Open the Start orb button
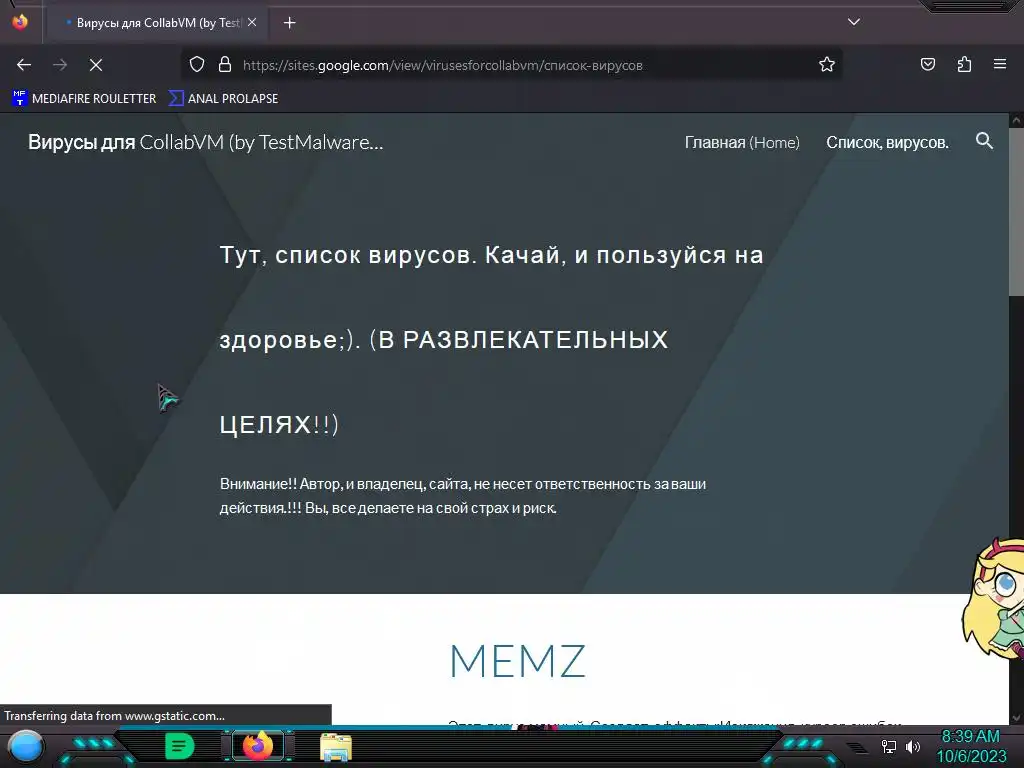The width and height of the screenshot is (1024, 768). coord(26,746)
